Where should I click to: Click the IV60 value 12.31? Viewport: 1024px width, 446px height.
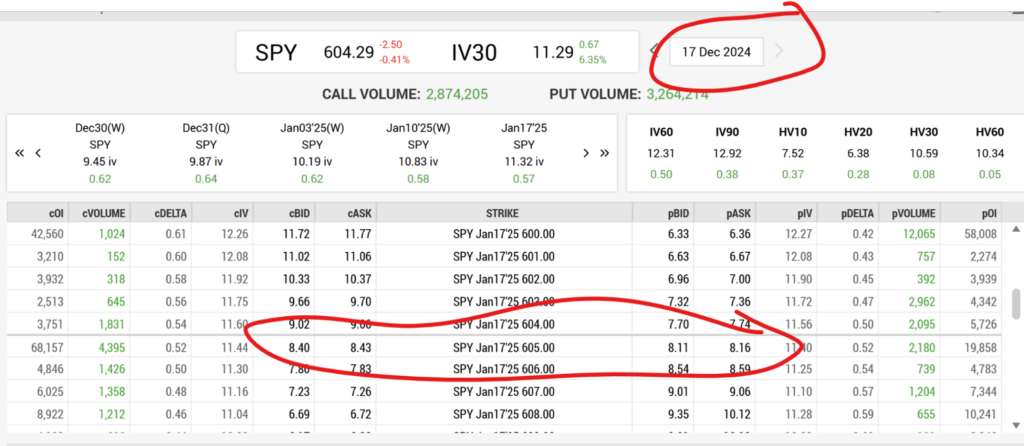click(x=661, y=153)
